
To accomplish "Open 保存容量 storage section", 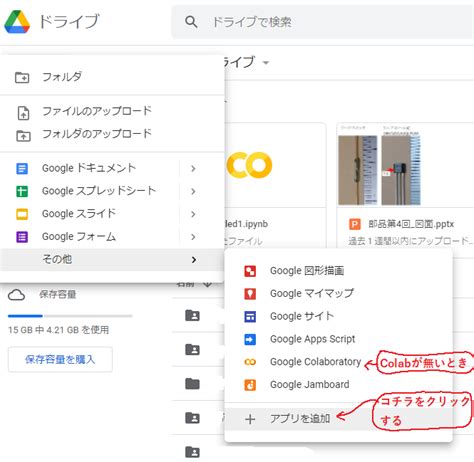I will click(x=58, y=294).
